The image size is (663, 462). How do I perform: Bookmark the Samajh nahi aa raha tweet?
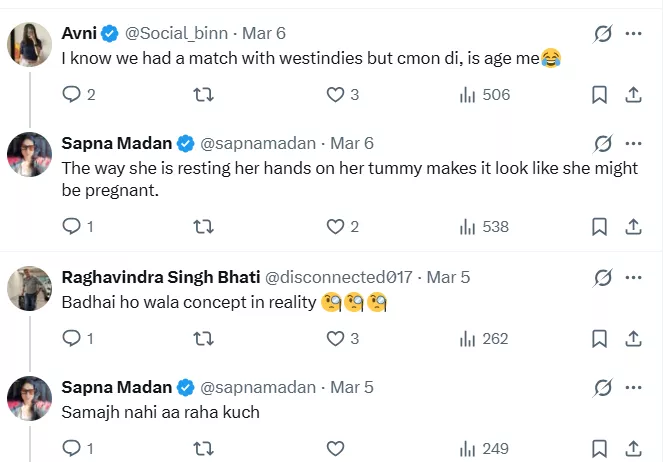[x=599, y=449]
